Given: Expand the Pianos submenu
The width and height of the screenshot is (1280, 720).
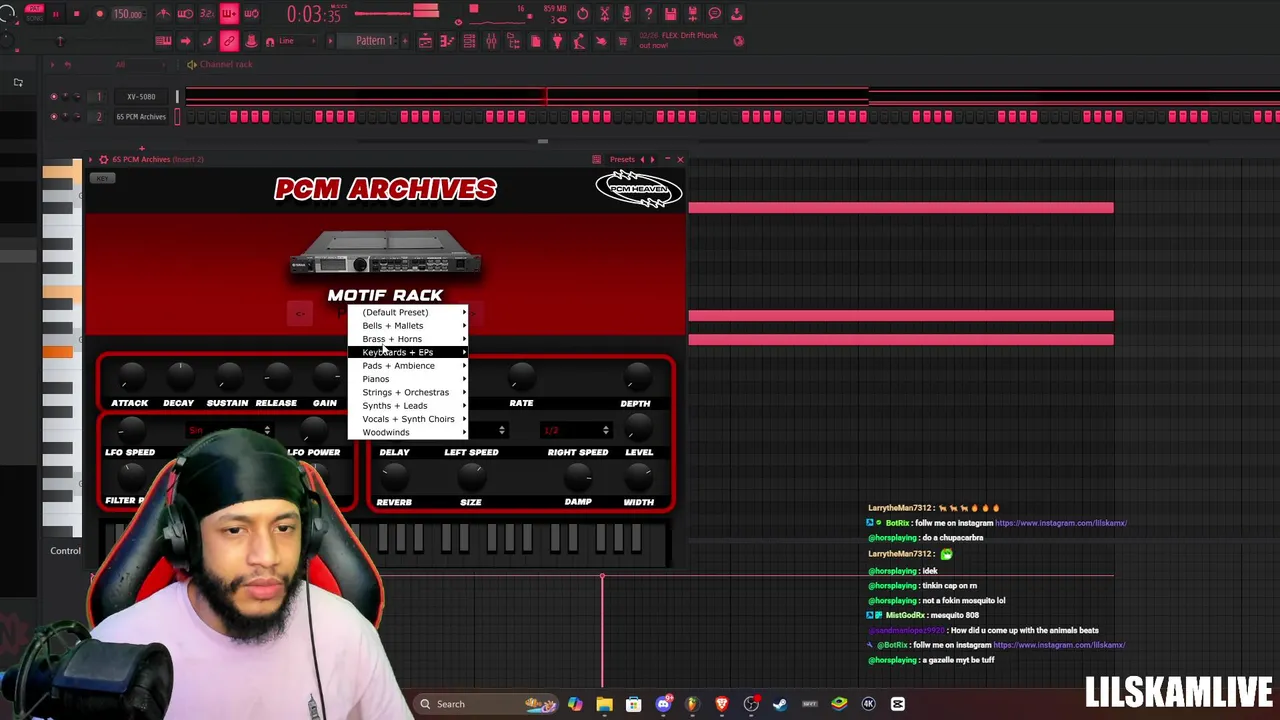Looking at the screenshot, I should click(x=408, y=379).
